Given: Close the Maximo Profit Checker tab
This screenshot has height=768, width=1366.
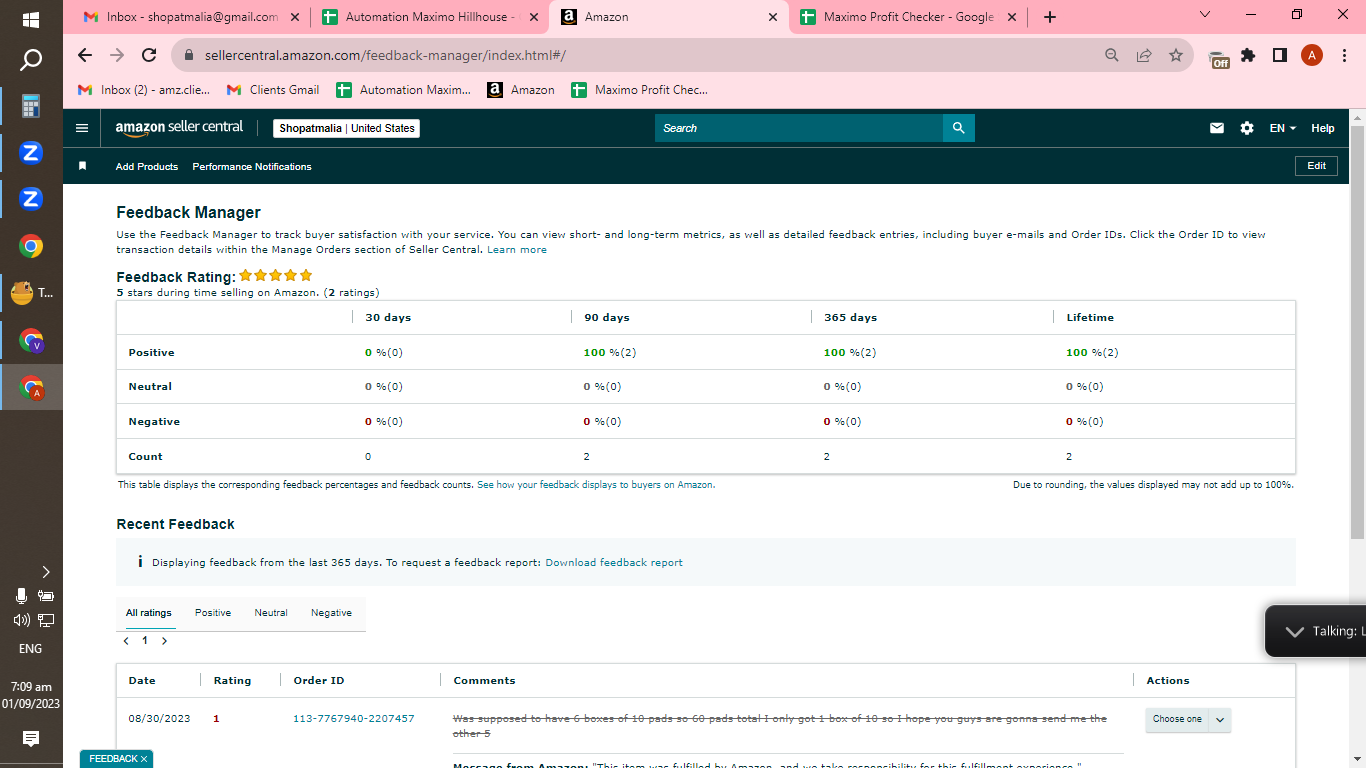Looking at the screenshot, I should [x=1011, y=17].
